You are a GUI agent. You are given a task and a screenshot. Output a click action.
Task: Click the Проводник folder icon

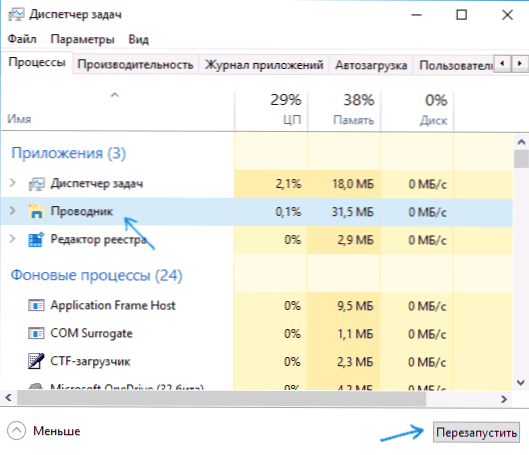(x=36, y=211)
